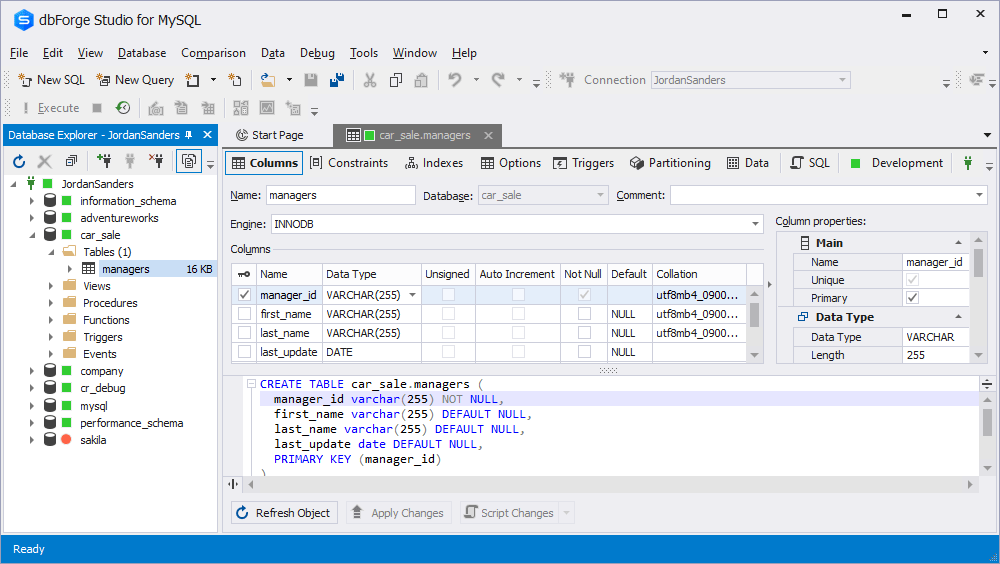The height and width of the screenshot is (564, 1000).
Task: Click the Redo arrow icon
Action: coord(498,80)
